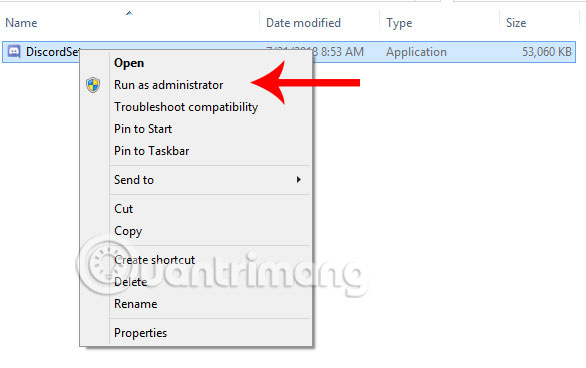Image resolution: width=586 pixels, height=368 pixels.
Task: Click the Discord application file icon
Action: (14, 52)
